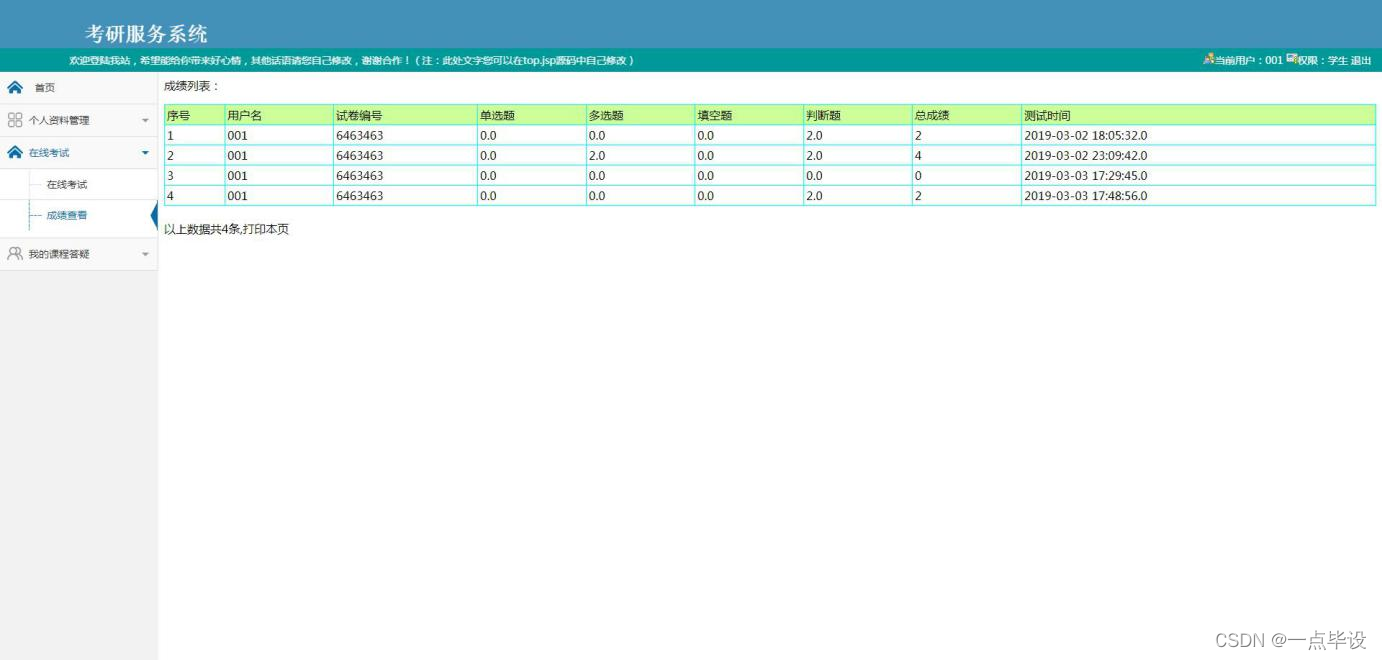
Task: Select the 成绩查看 sub-item
Action: point(67,216)
